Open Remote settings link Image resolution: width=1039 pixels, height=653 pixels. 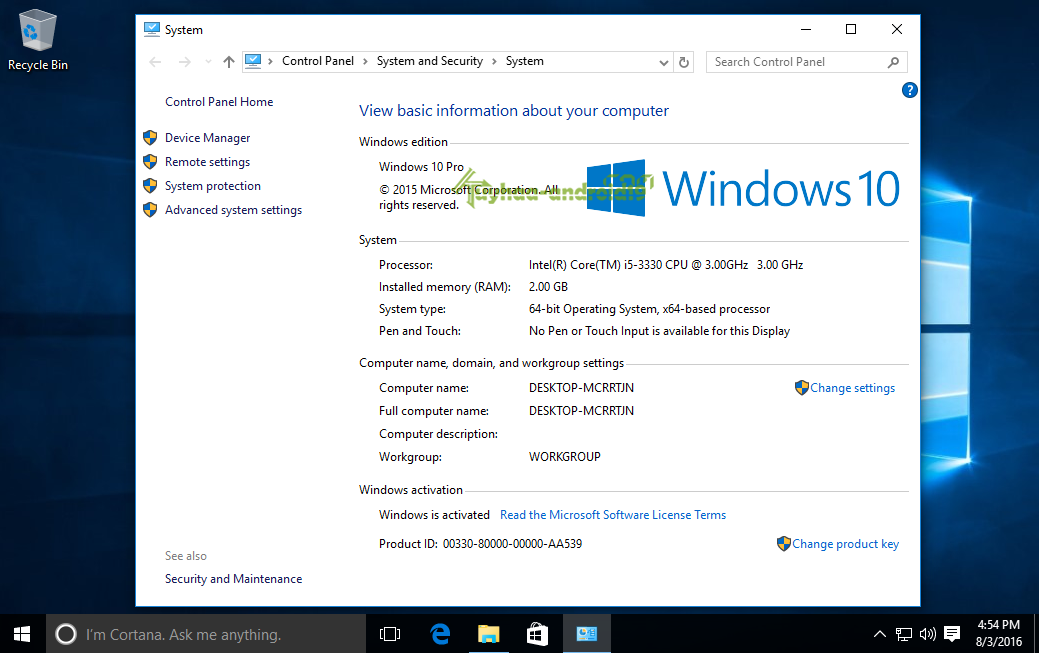tap(207, 162)
